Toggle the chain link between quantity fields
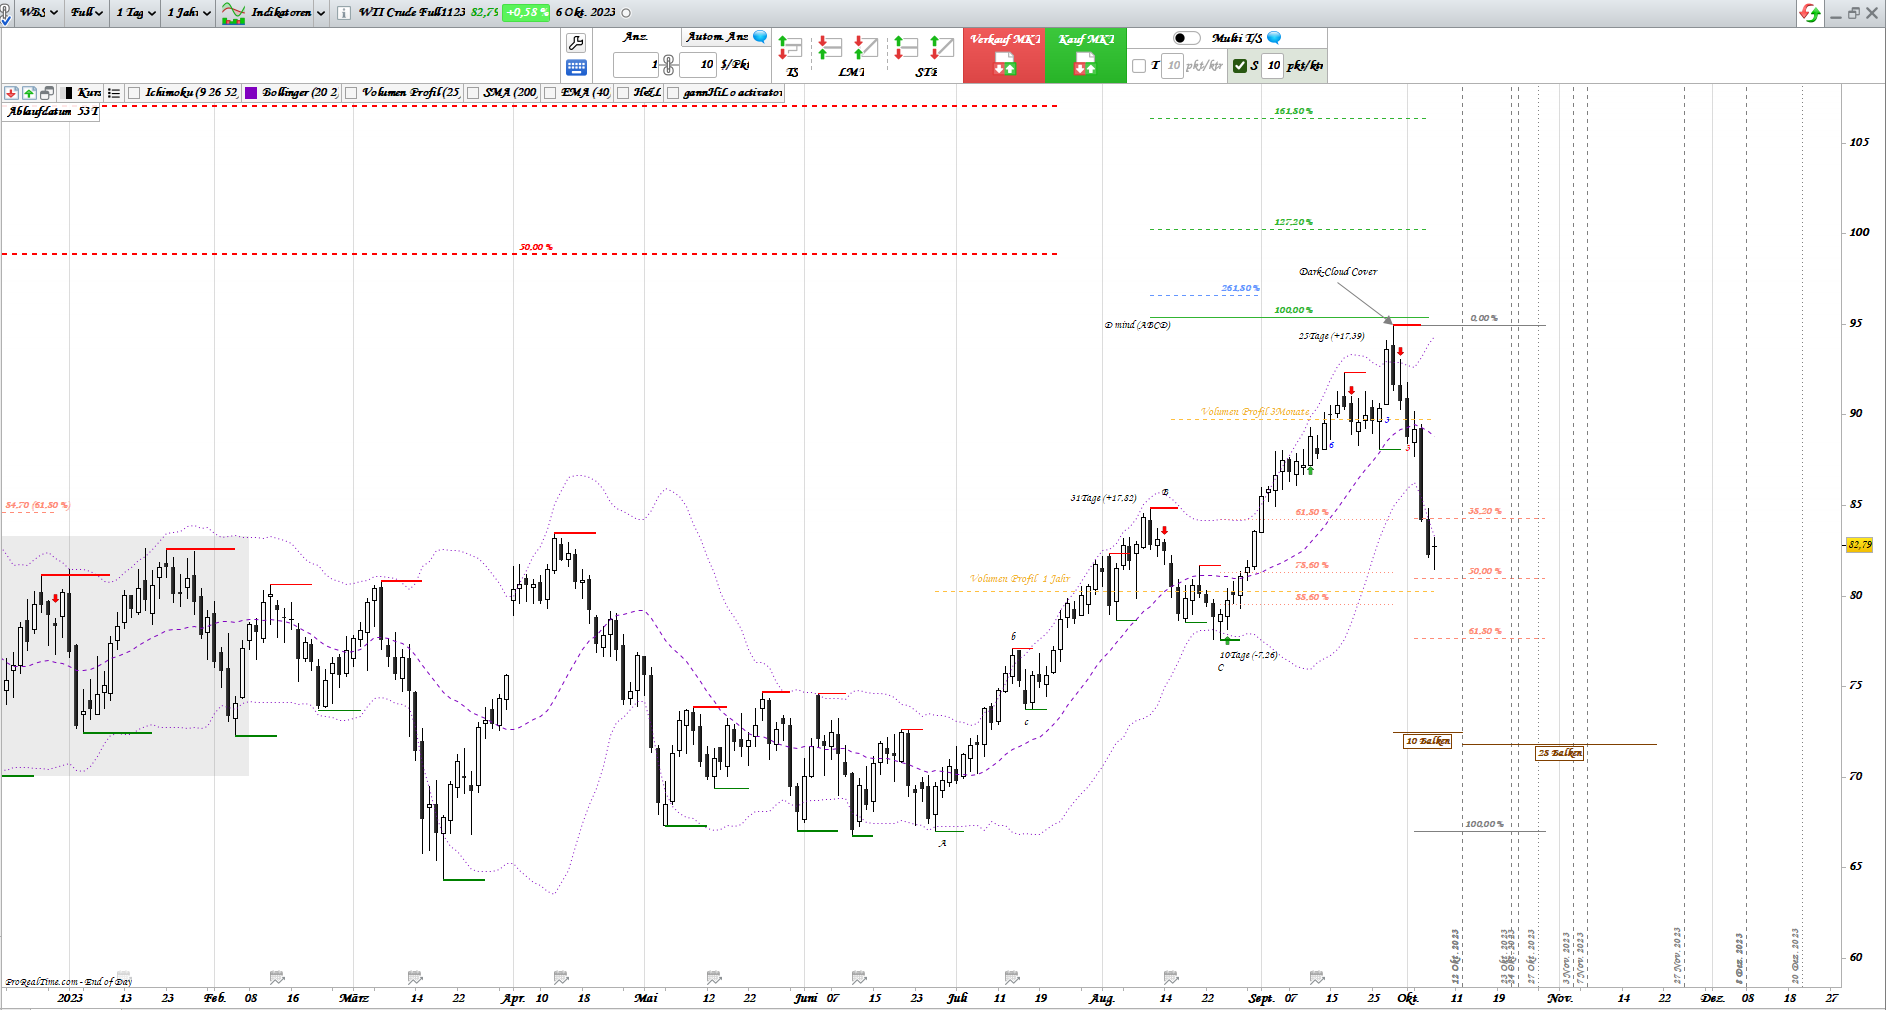This screenshot has width=1886, height=1010. 668,65
